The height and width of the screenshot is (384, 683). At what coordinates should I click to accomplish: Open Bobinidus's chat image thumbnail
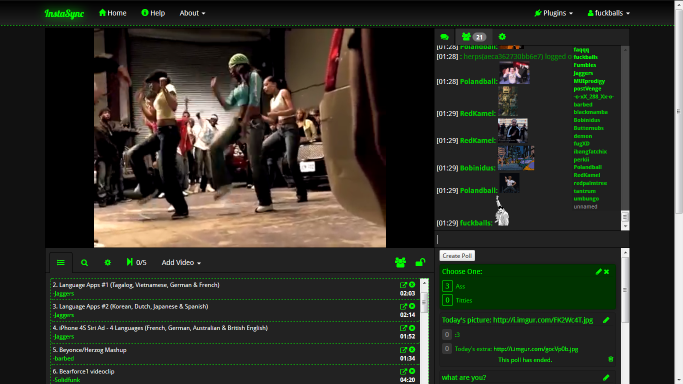[516, 158]
